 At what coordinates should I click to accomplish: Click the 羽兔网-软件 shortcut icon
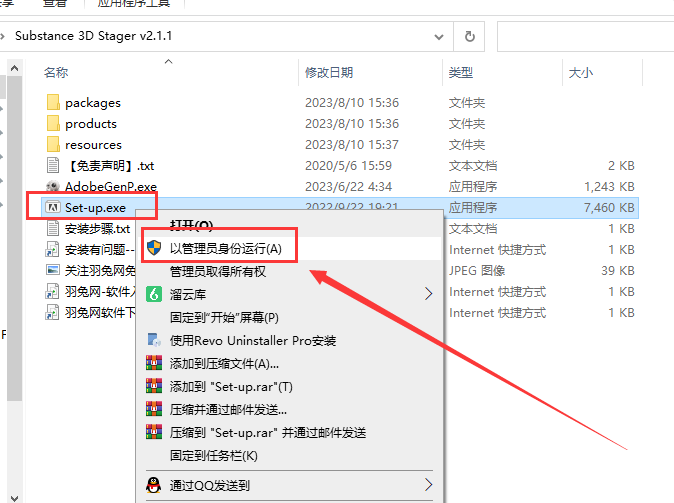tap(52, 291)
